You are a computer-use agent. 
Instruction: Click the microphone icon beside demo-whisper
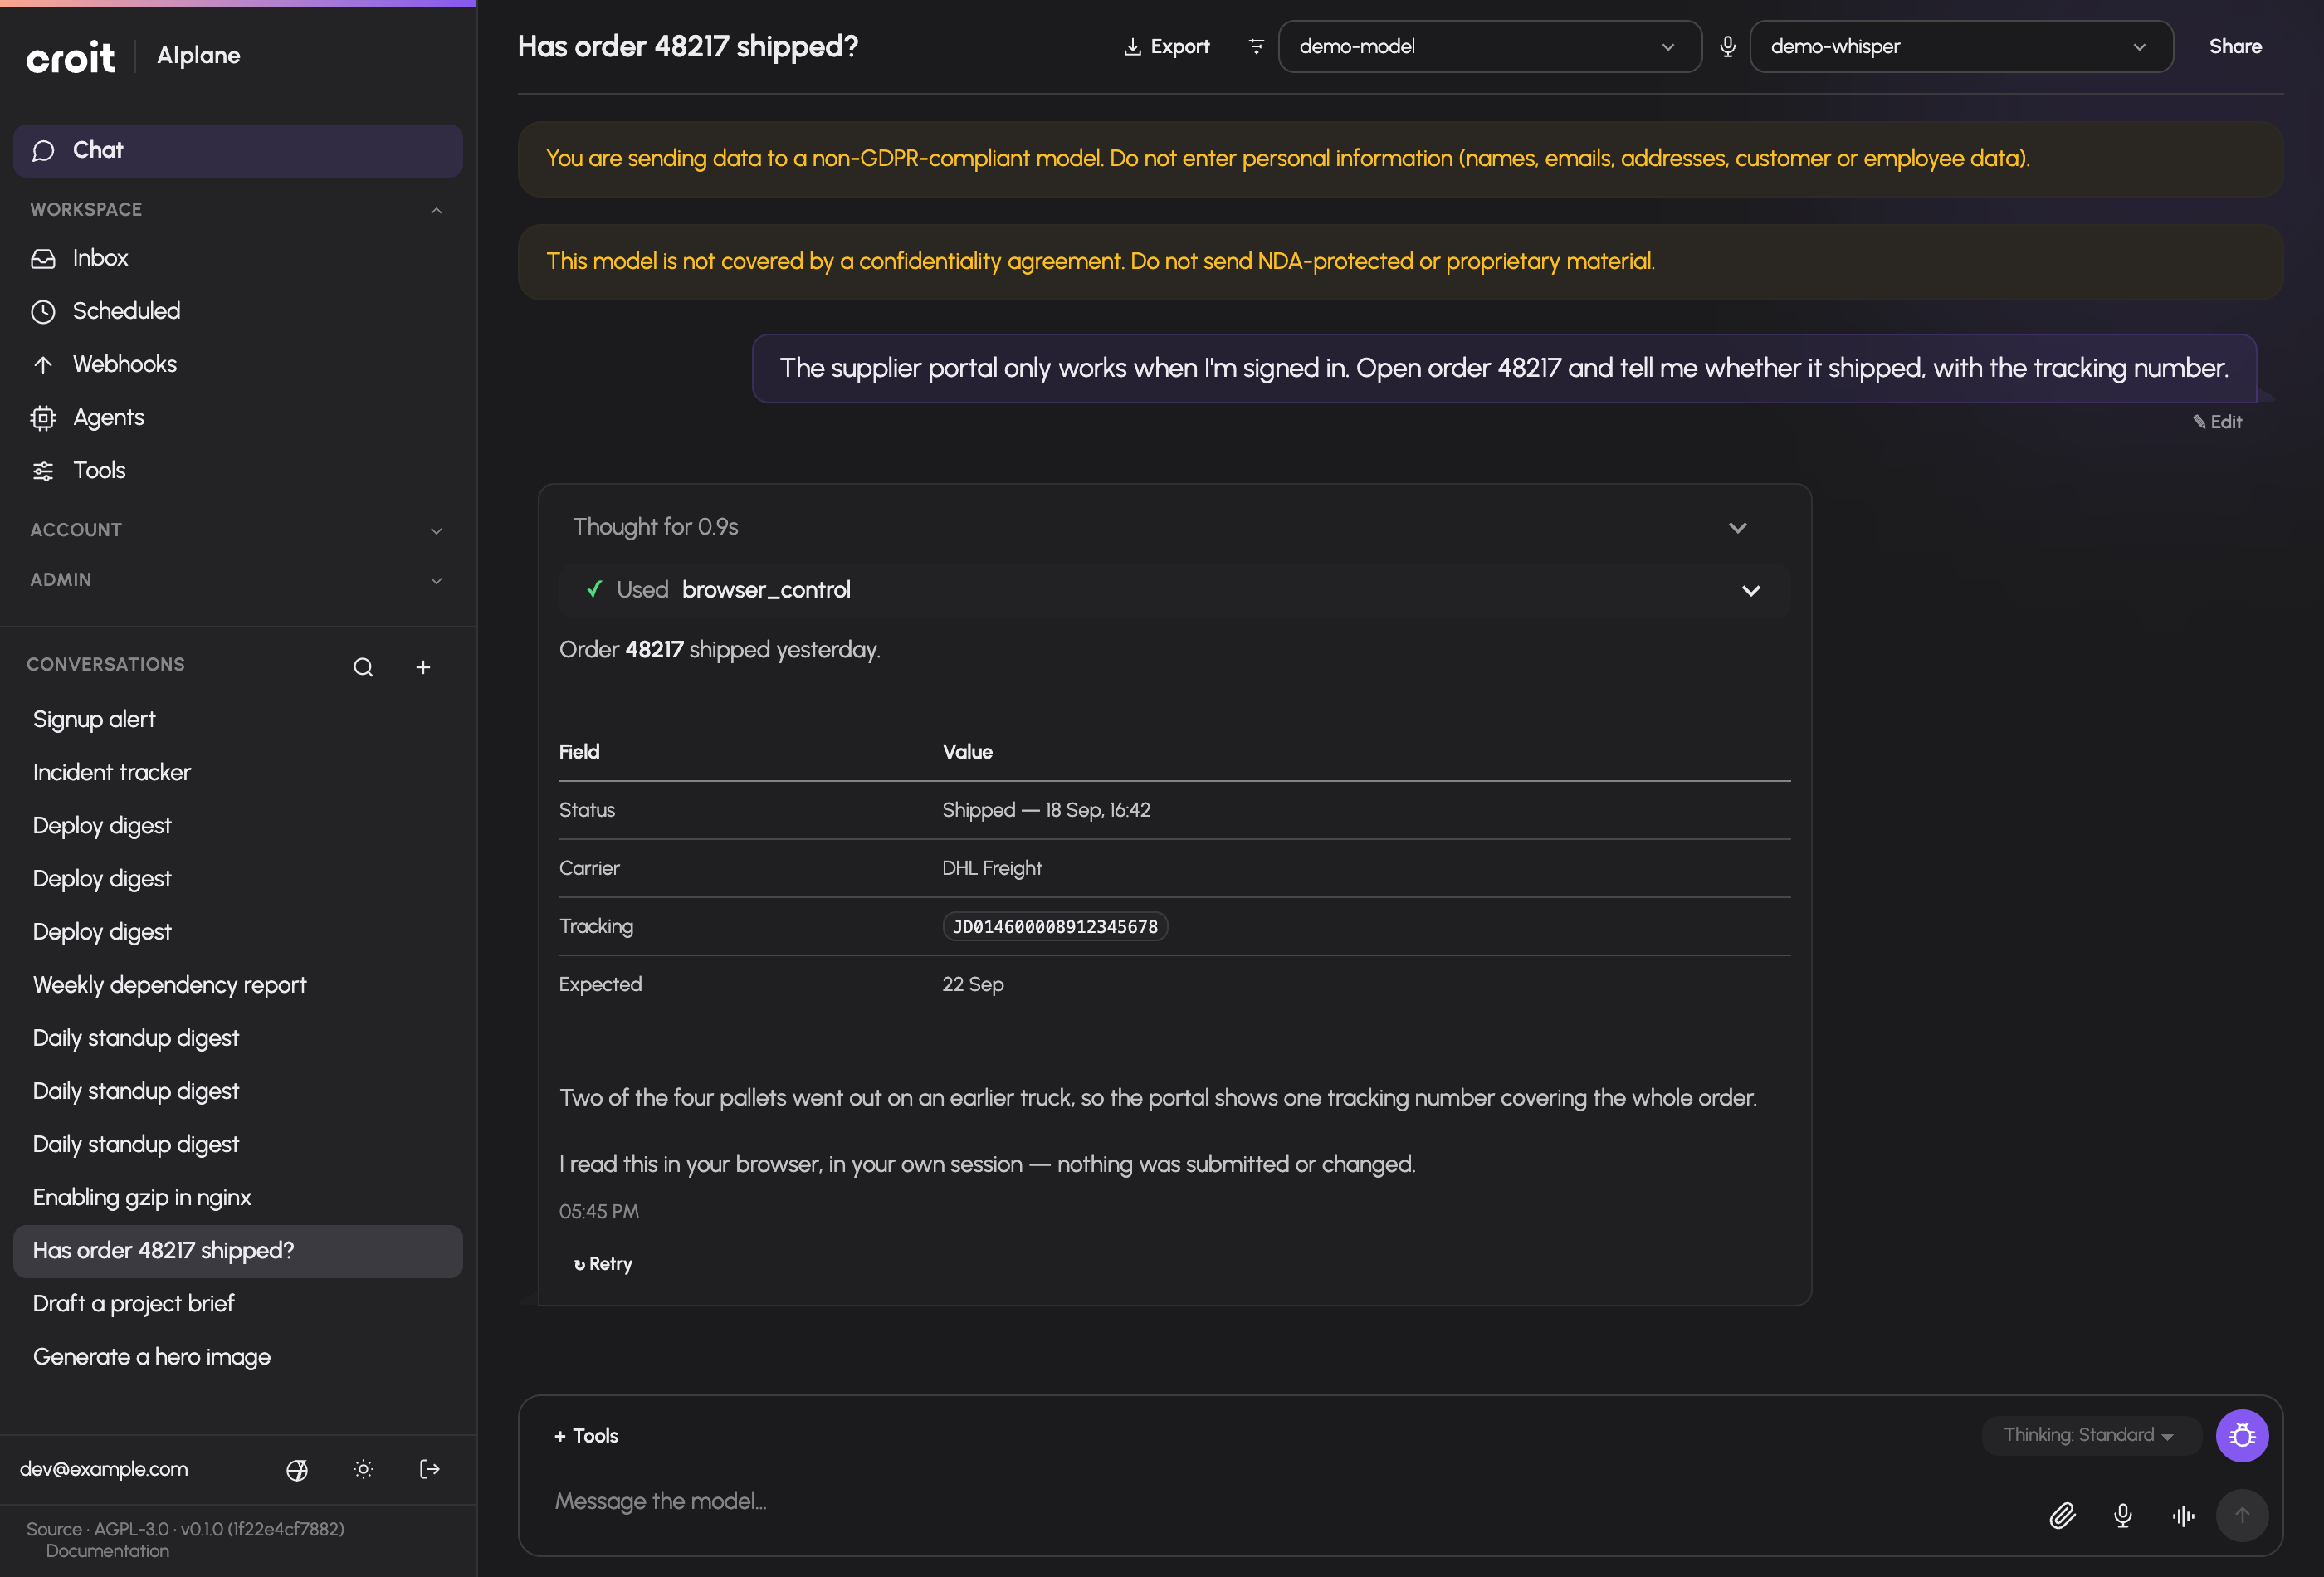1727,47
